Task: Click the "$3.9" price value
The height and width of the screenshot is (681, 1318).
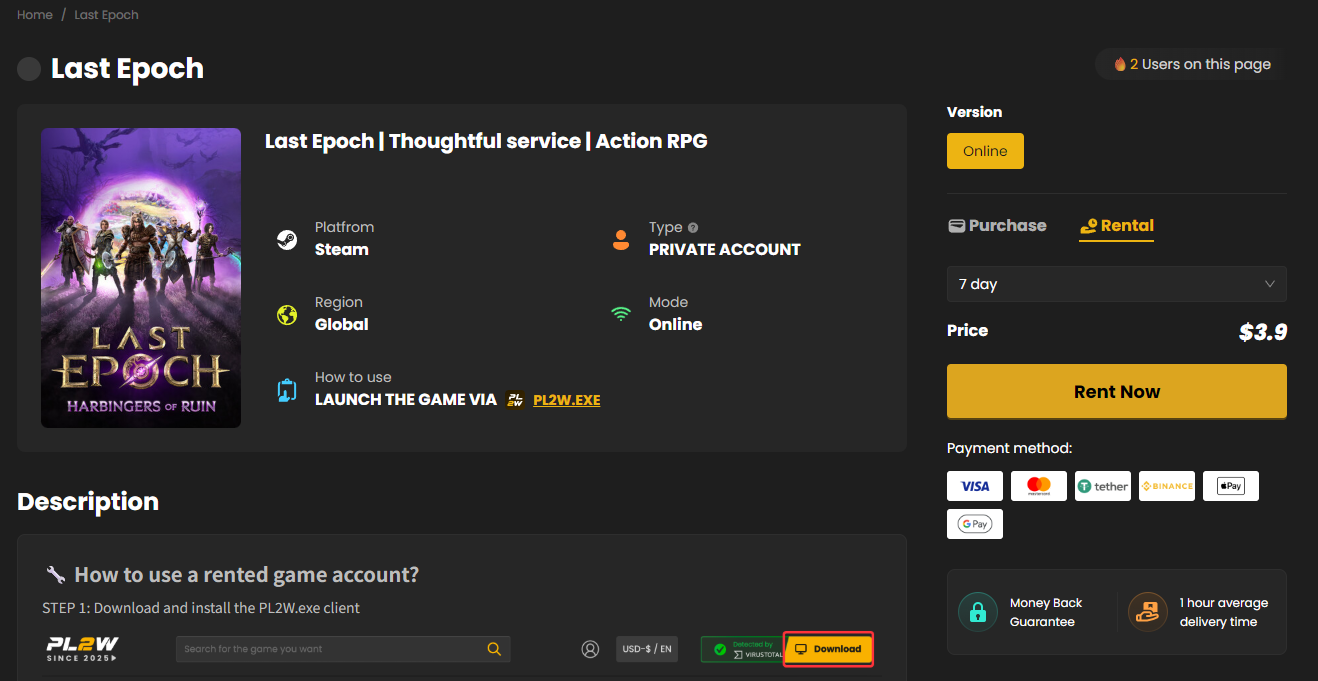Action: pos(1263,332)
